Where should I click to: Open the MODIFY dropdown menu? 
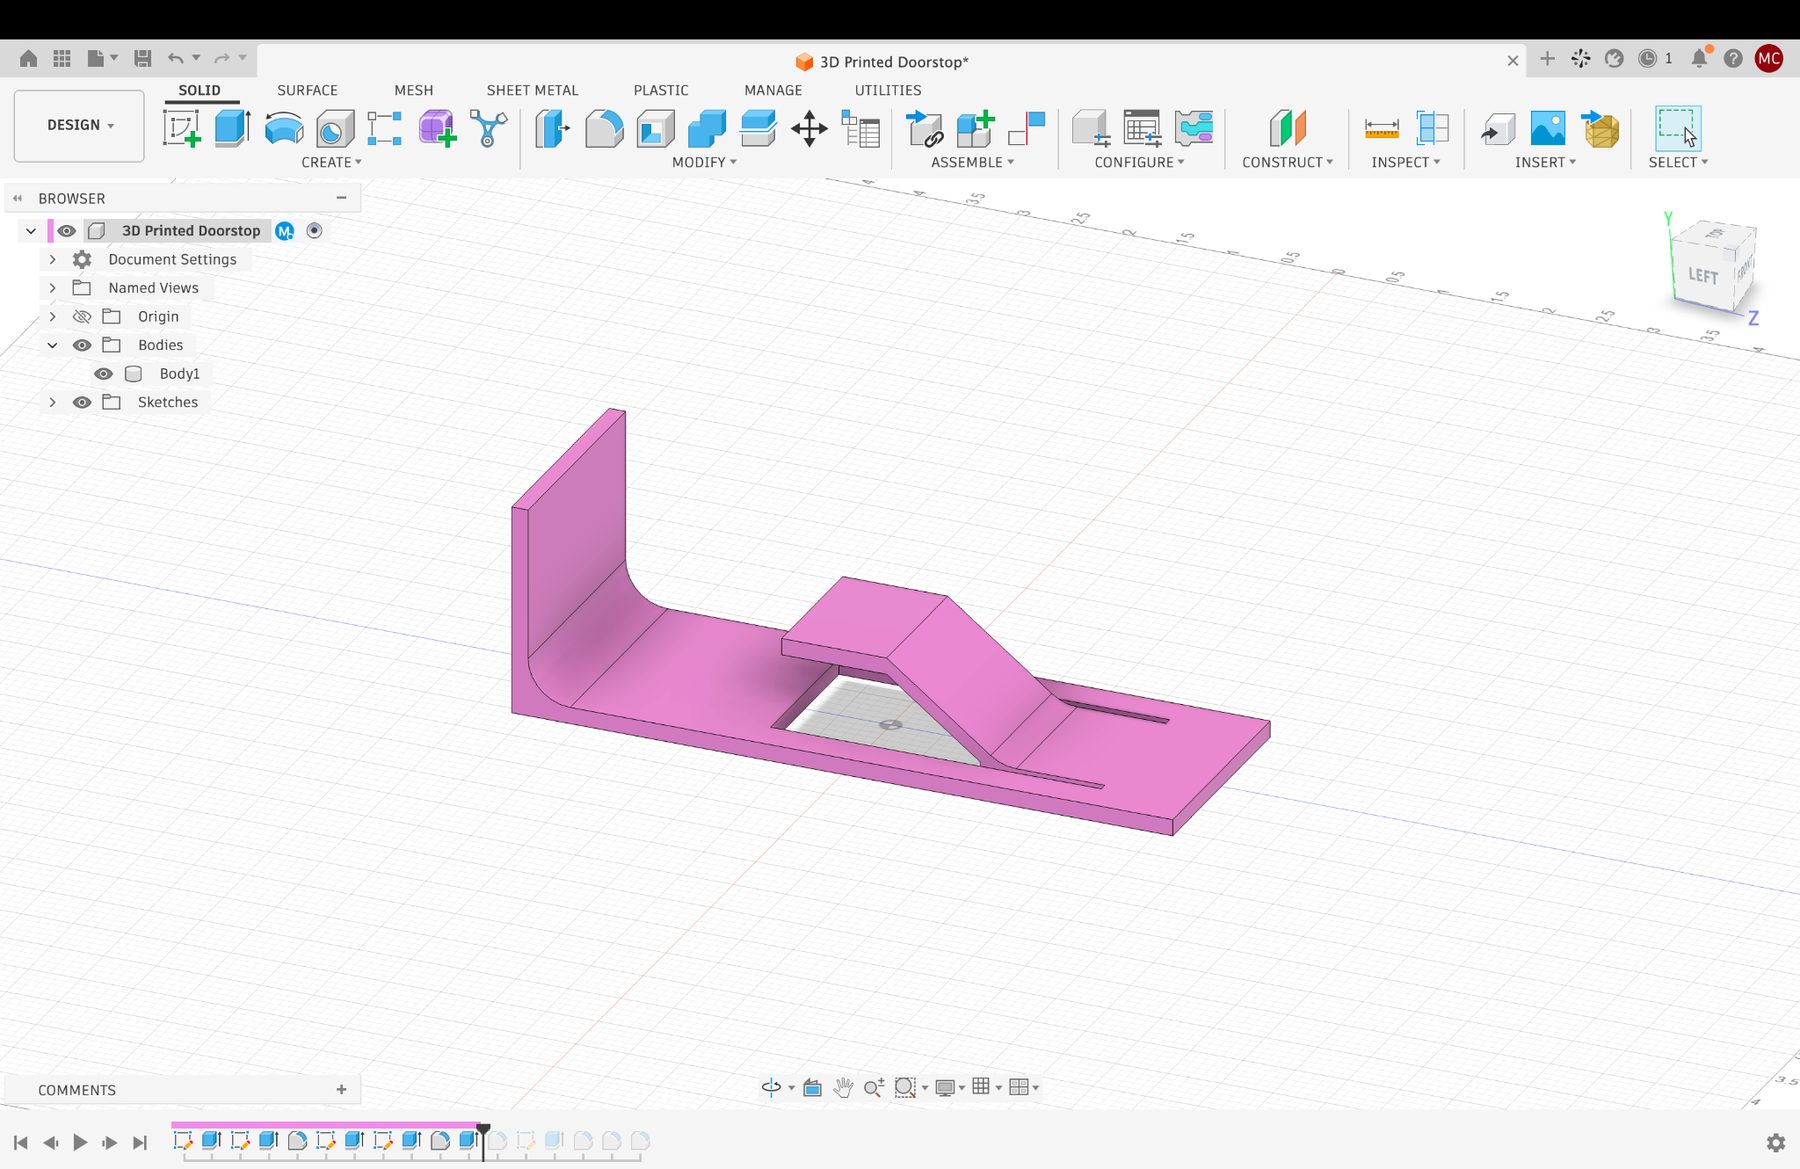pyautogui.click(x=704, y=162)
